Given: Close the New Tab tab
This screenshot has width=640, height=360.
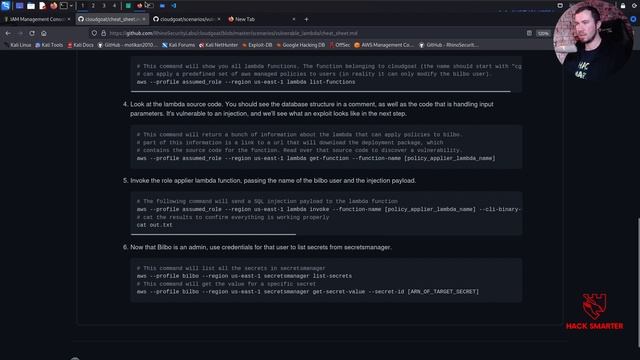Looking at the screenshot, I should (293, 19).
